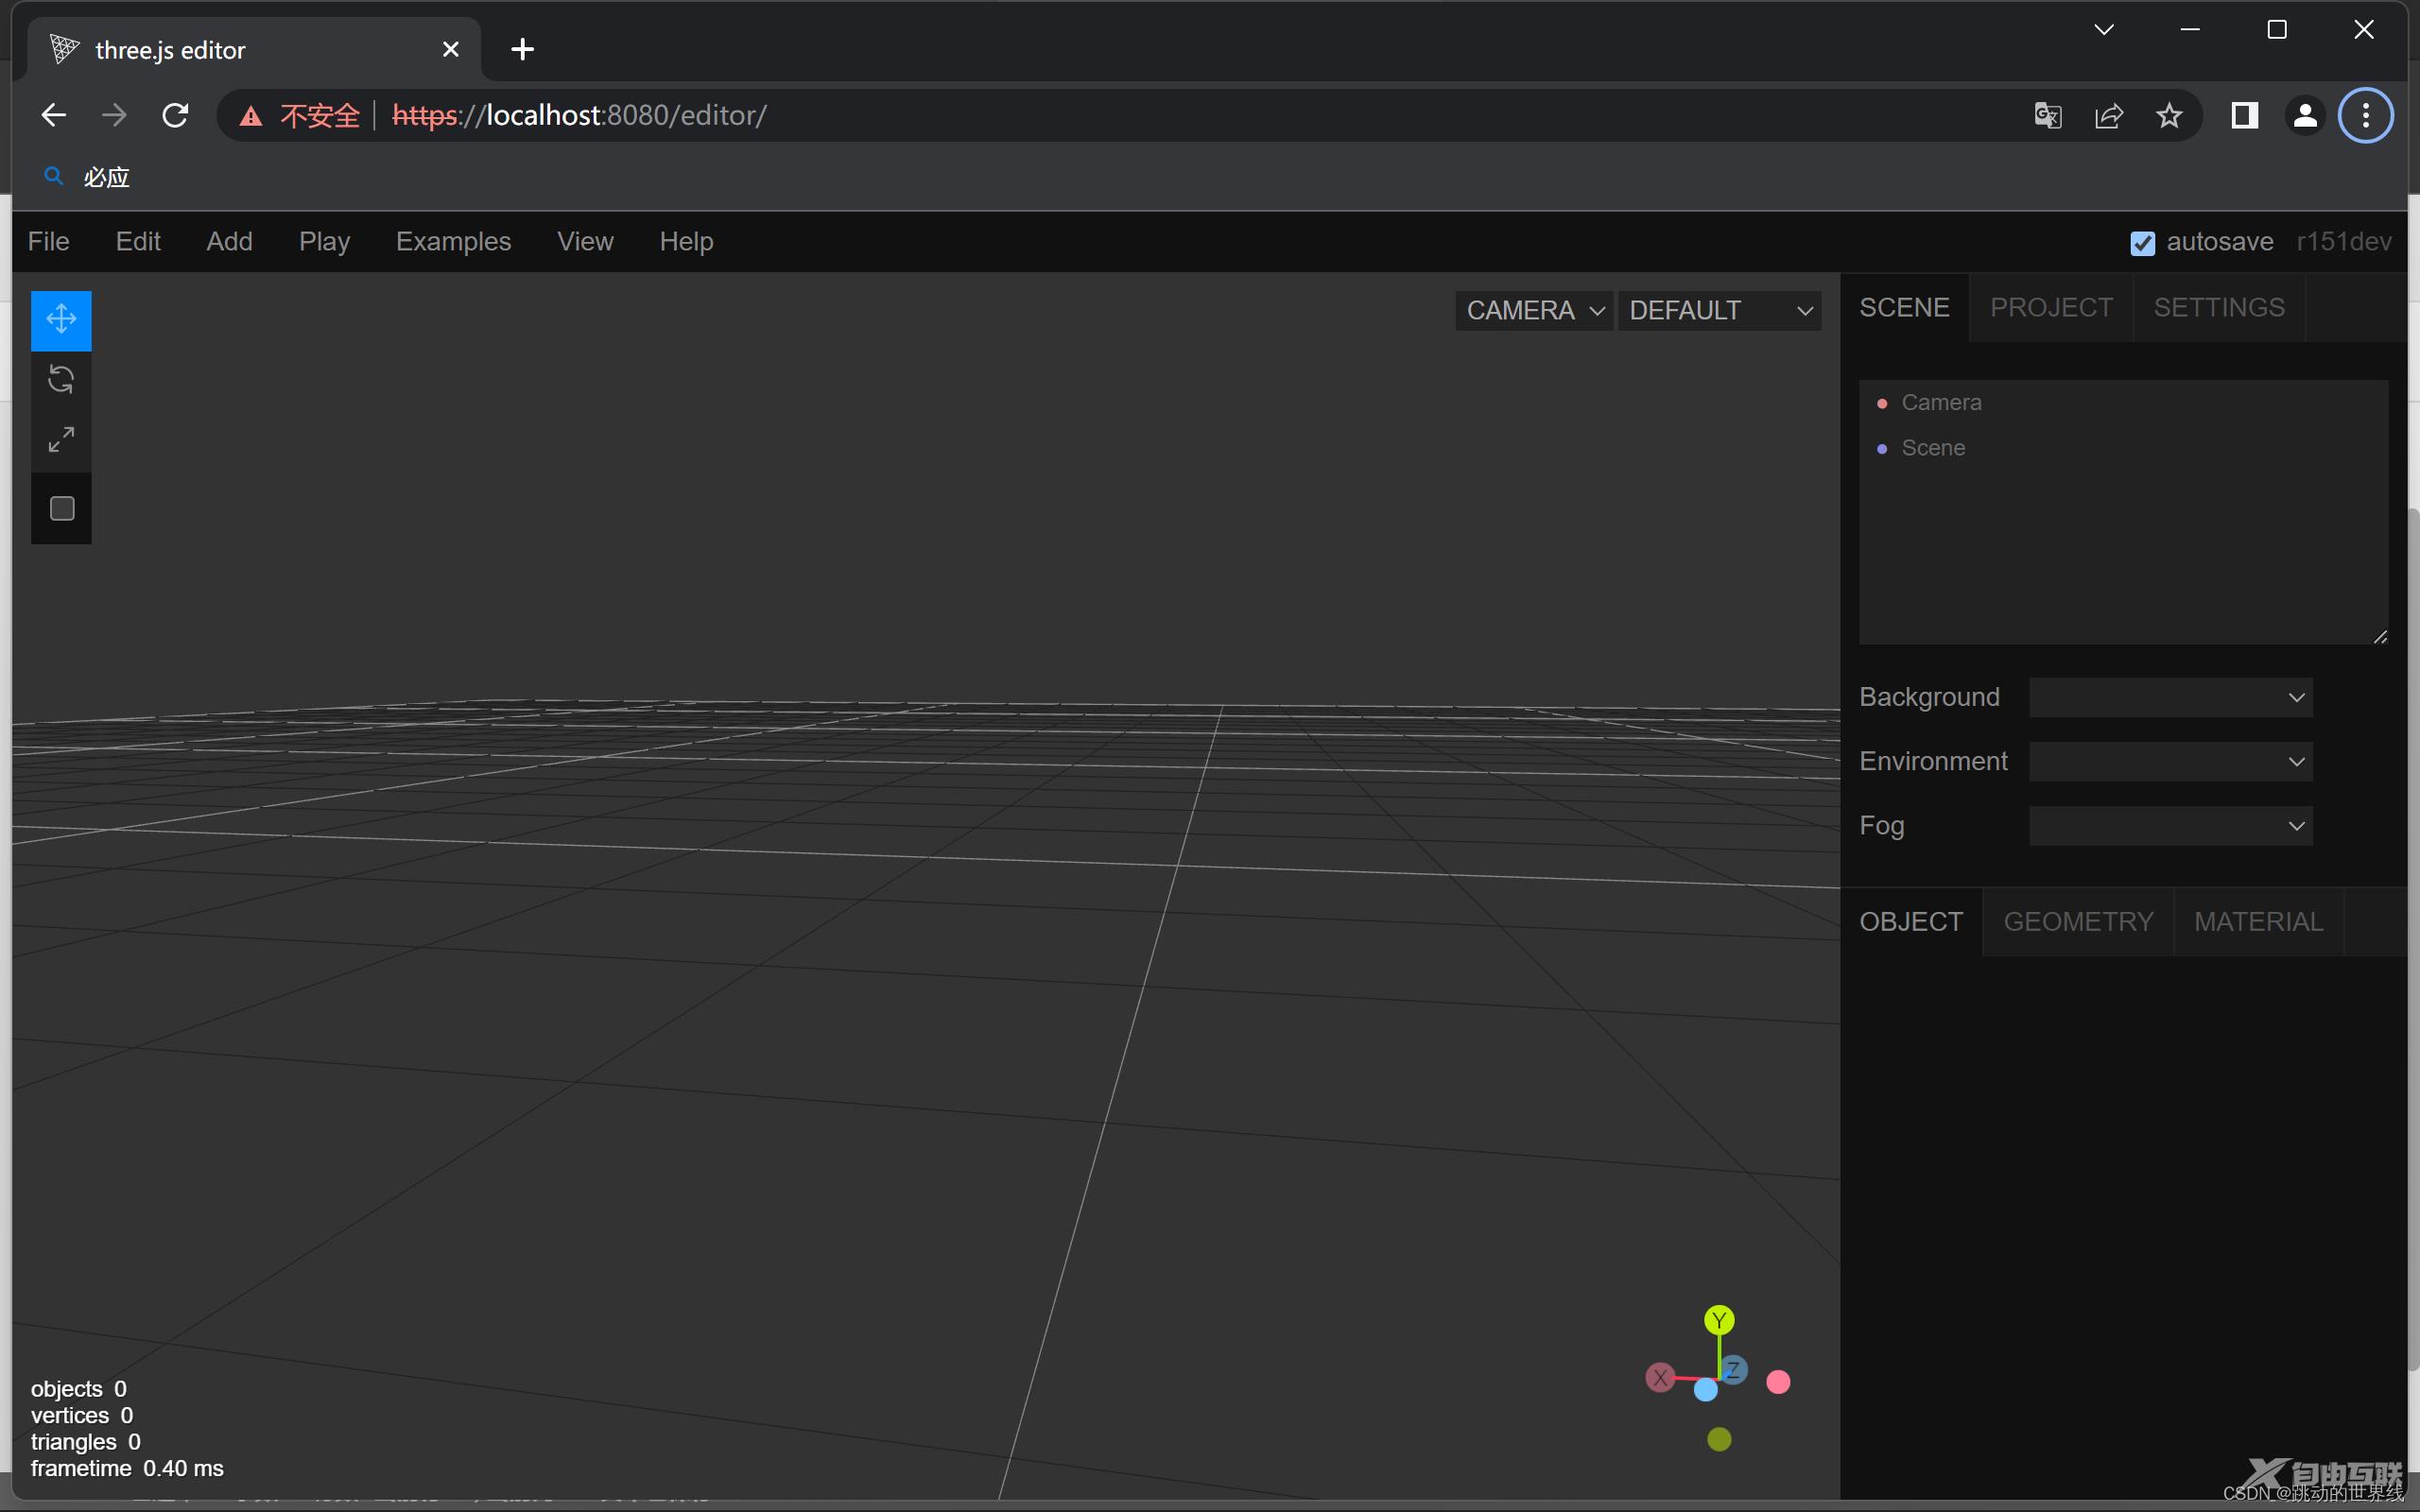Switch to the PROJECT tab
Screen dimensions: 2420x1512
coord(2050,306)
